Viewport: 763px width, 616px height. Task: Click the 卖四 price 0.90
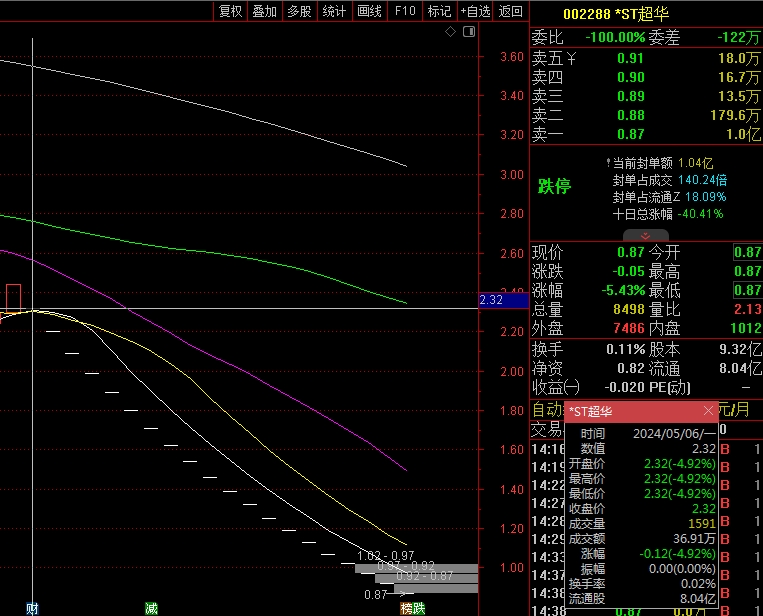pyautogui.click(x=630, y=77)
